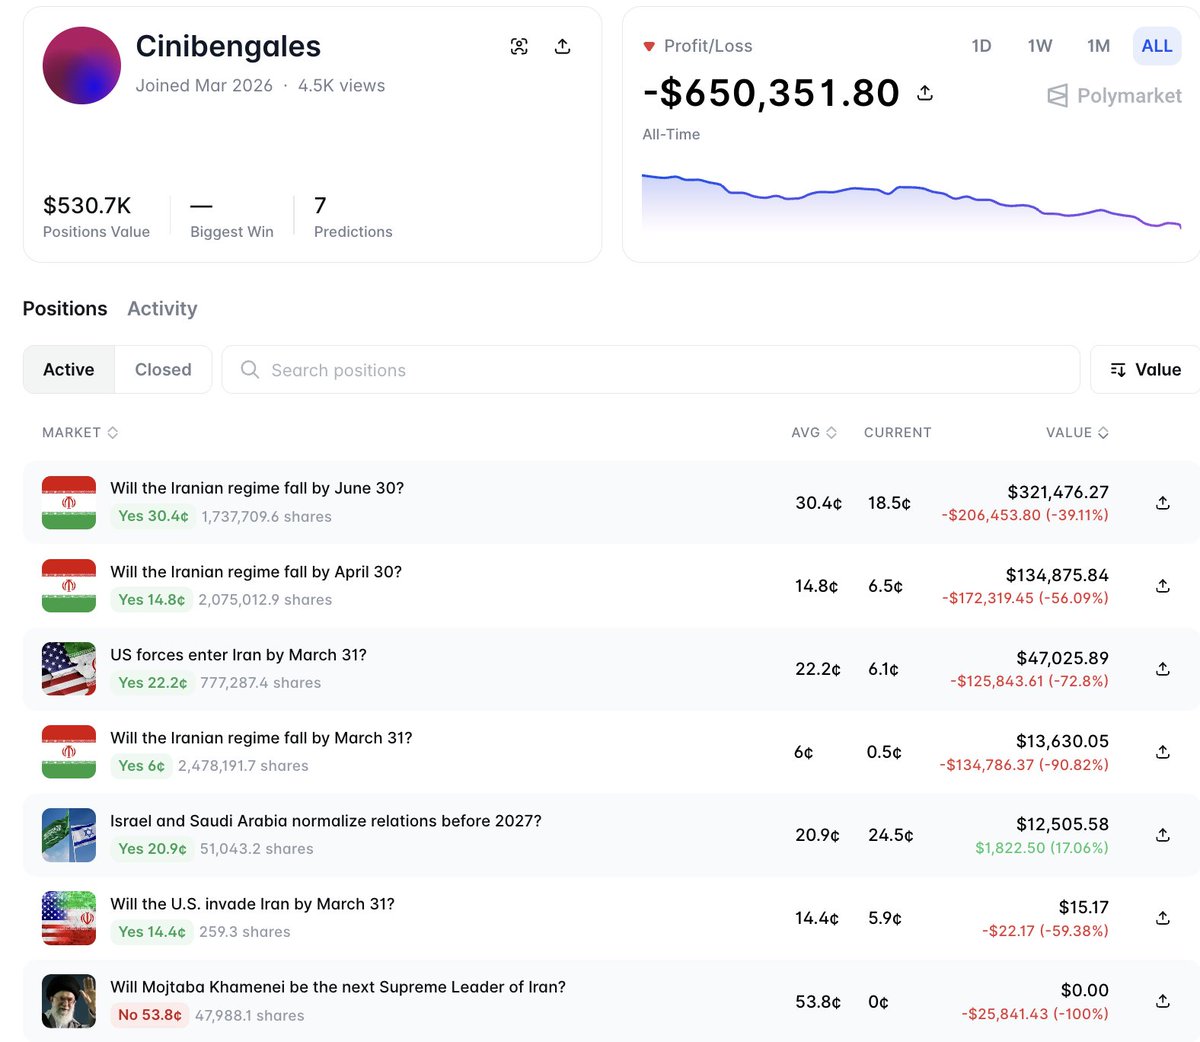Screen dimensions: 1200x1042
Task: Share the Israel and Saudi Arabia position
Action: 1162,835
